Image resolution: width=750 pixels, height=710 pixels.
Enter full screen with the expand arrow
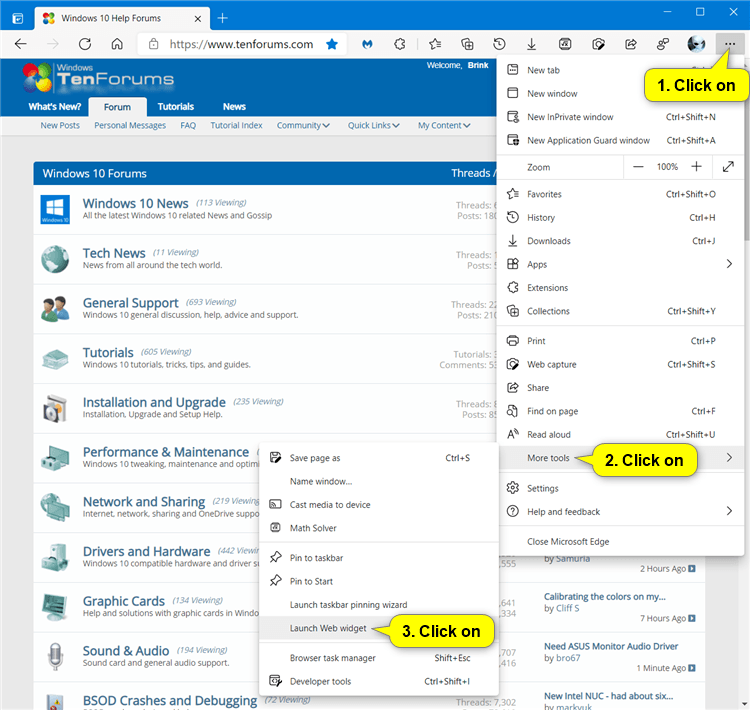pos(728,167)
